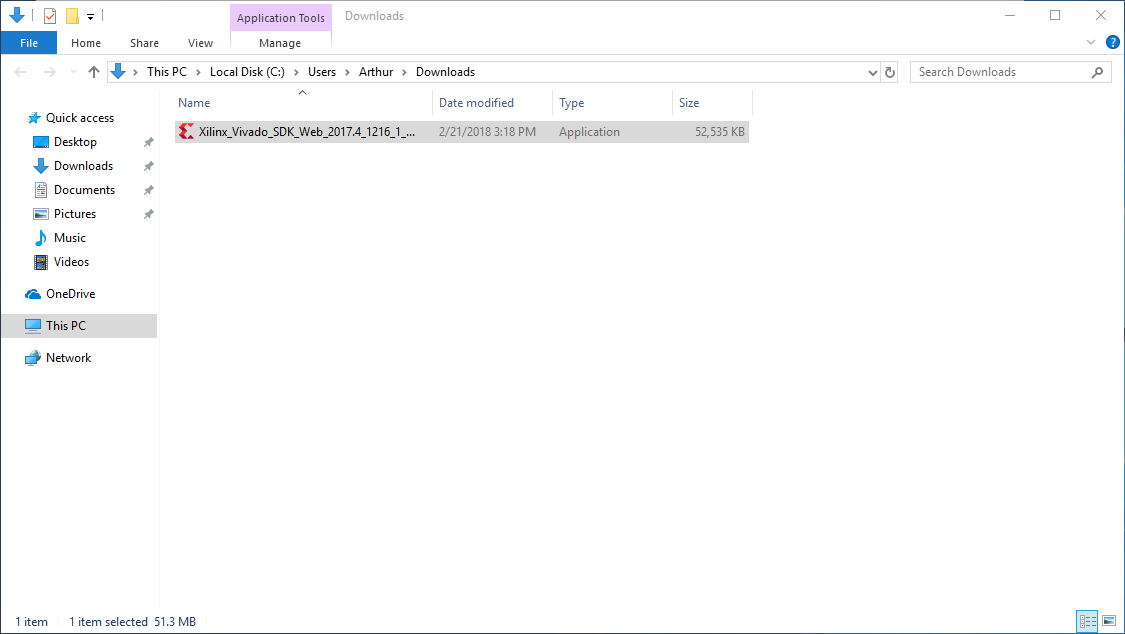Minimize the Downloads window
The height and width of the screenshot is (634, 1125).
[1009, 15]
